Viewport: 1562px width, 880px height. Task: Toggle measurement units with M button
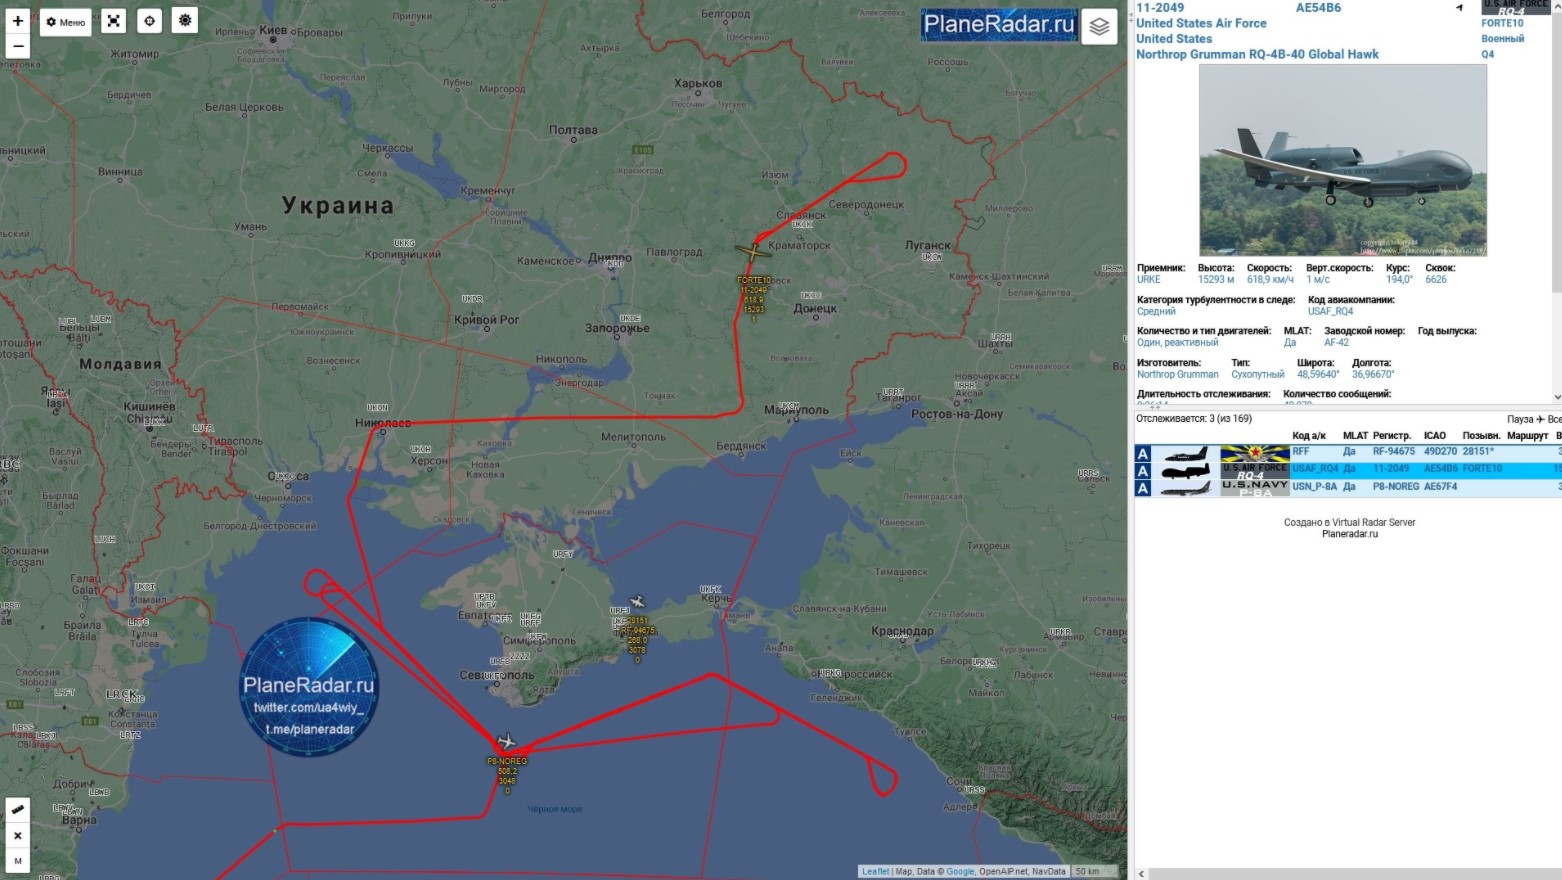[x=18, y=860]
